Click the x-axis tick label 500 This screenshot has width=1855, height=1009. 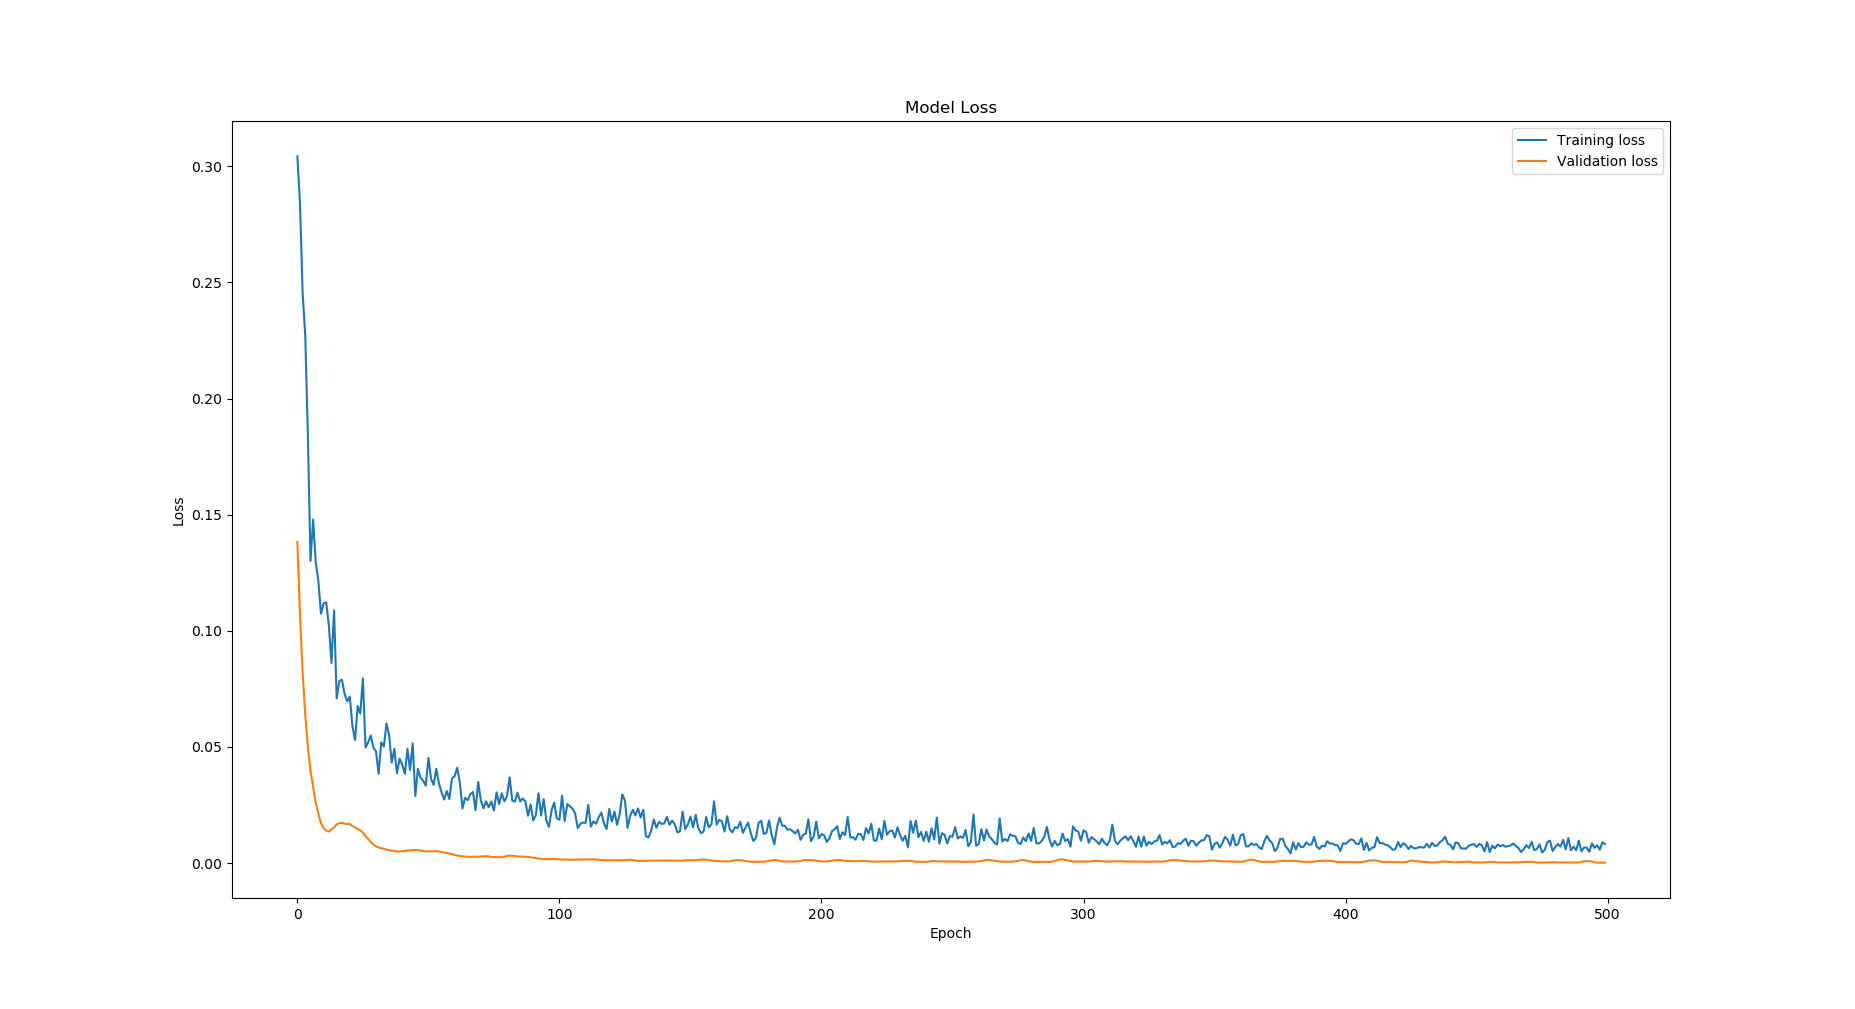pyautogui.click(x=1606, y=914)
